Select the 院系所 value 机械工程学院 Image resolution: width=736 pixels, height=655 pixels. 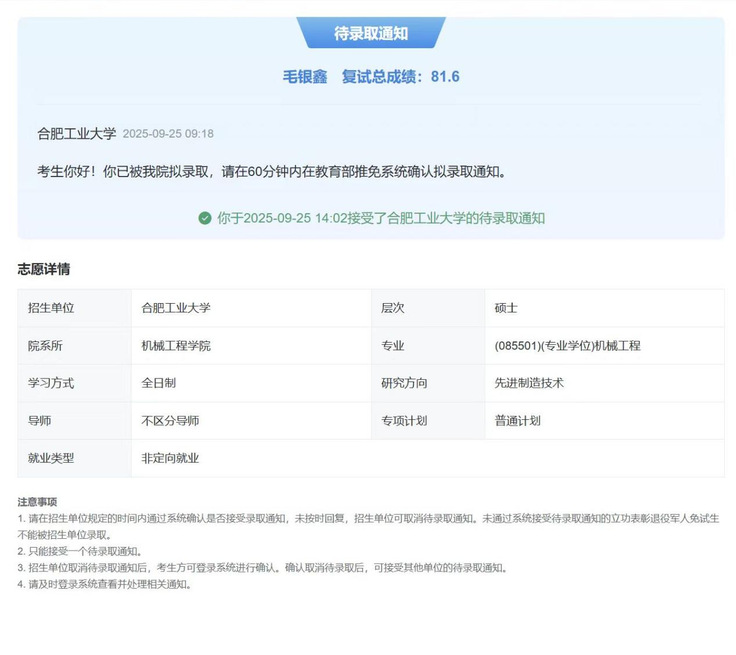[x=176, y=346]
